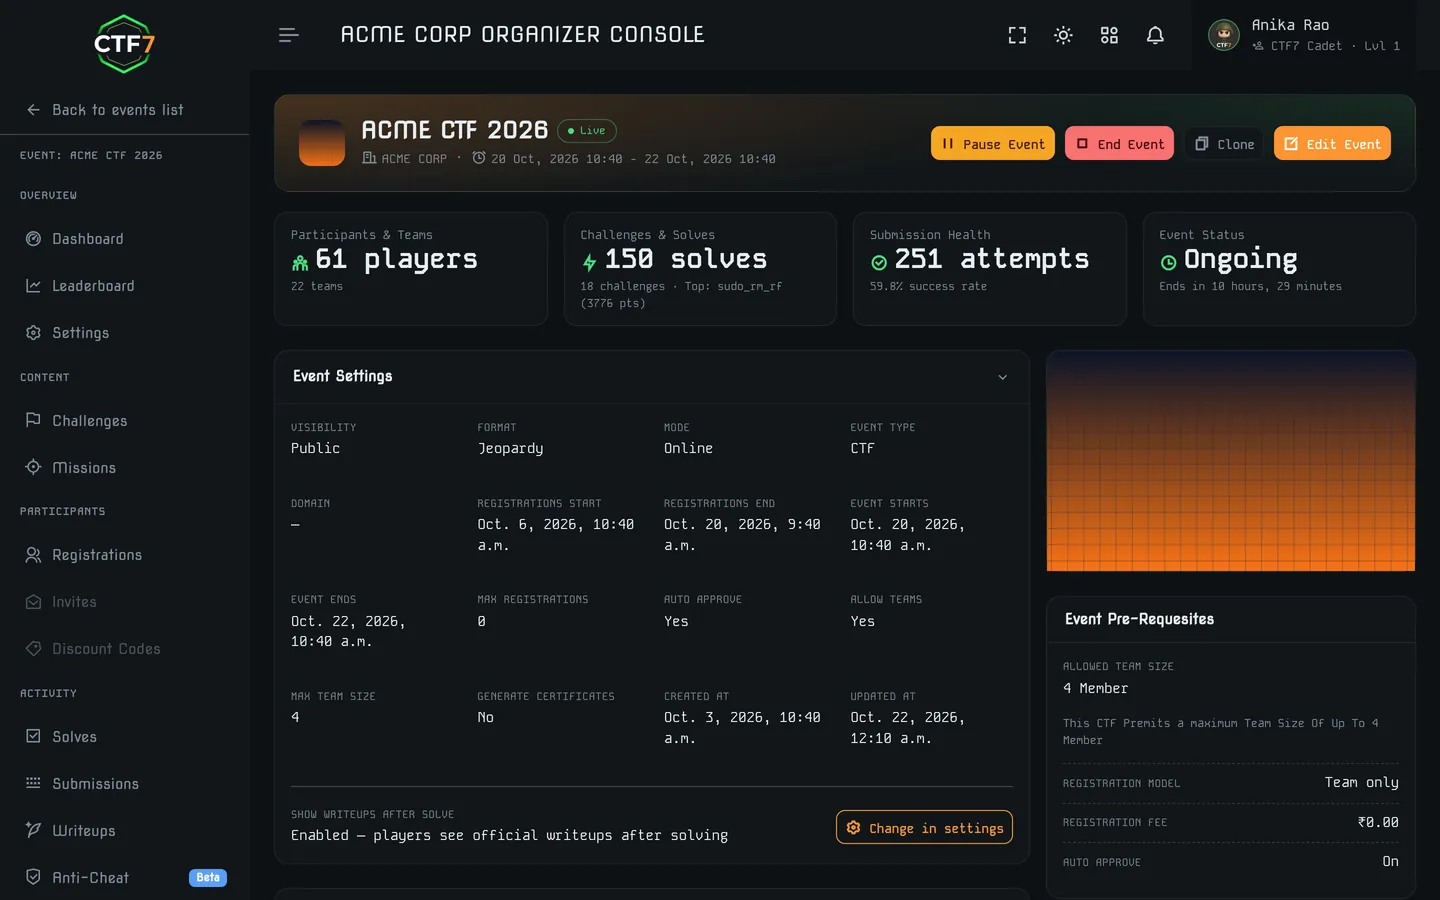Image resolution: width=1440 pixels, height=900 pixels.
Task: Click the ACME CTF 2026 event thumbnail
Action: tap(322, 143)
